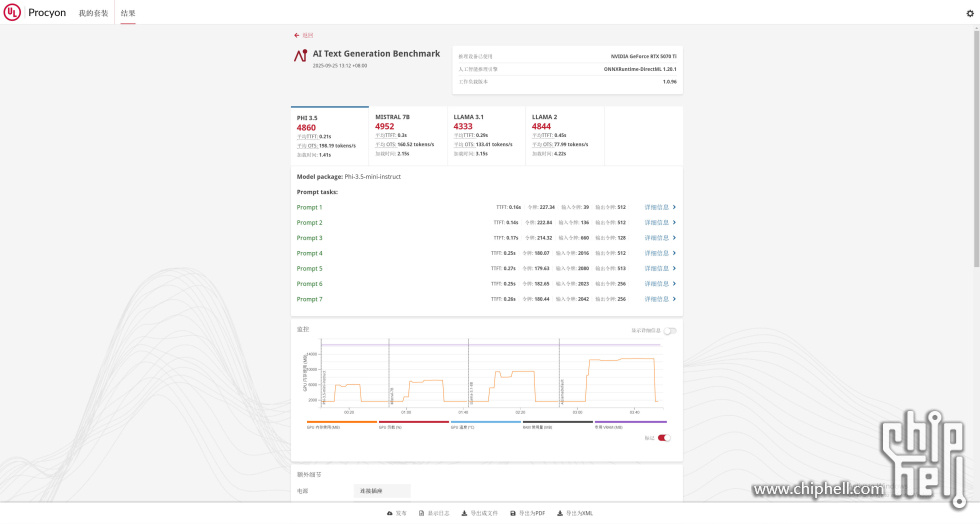Open 详细信息 link for Prompt 1
The width and height of the screenshot is (980, 524).
point(656,207)
